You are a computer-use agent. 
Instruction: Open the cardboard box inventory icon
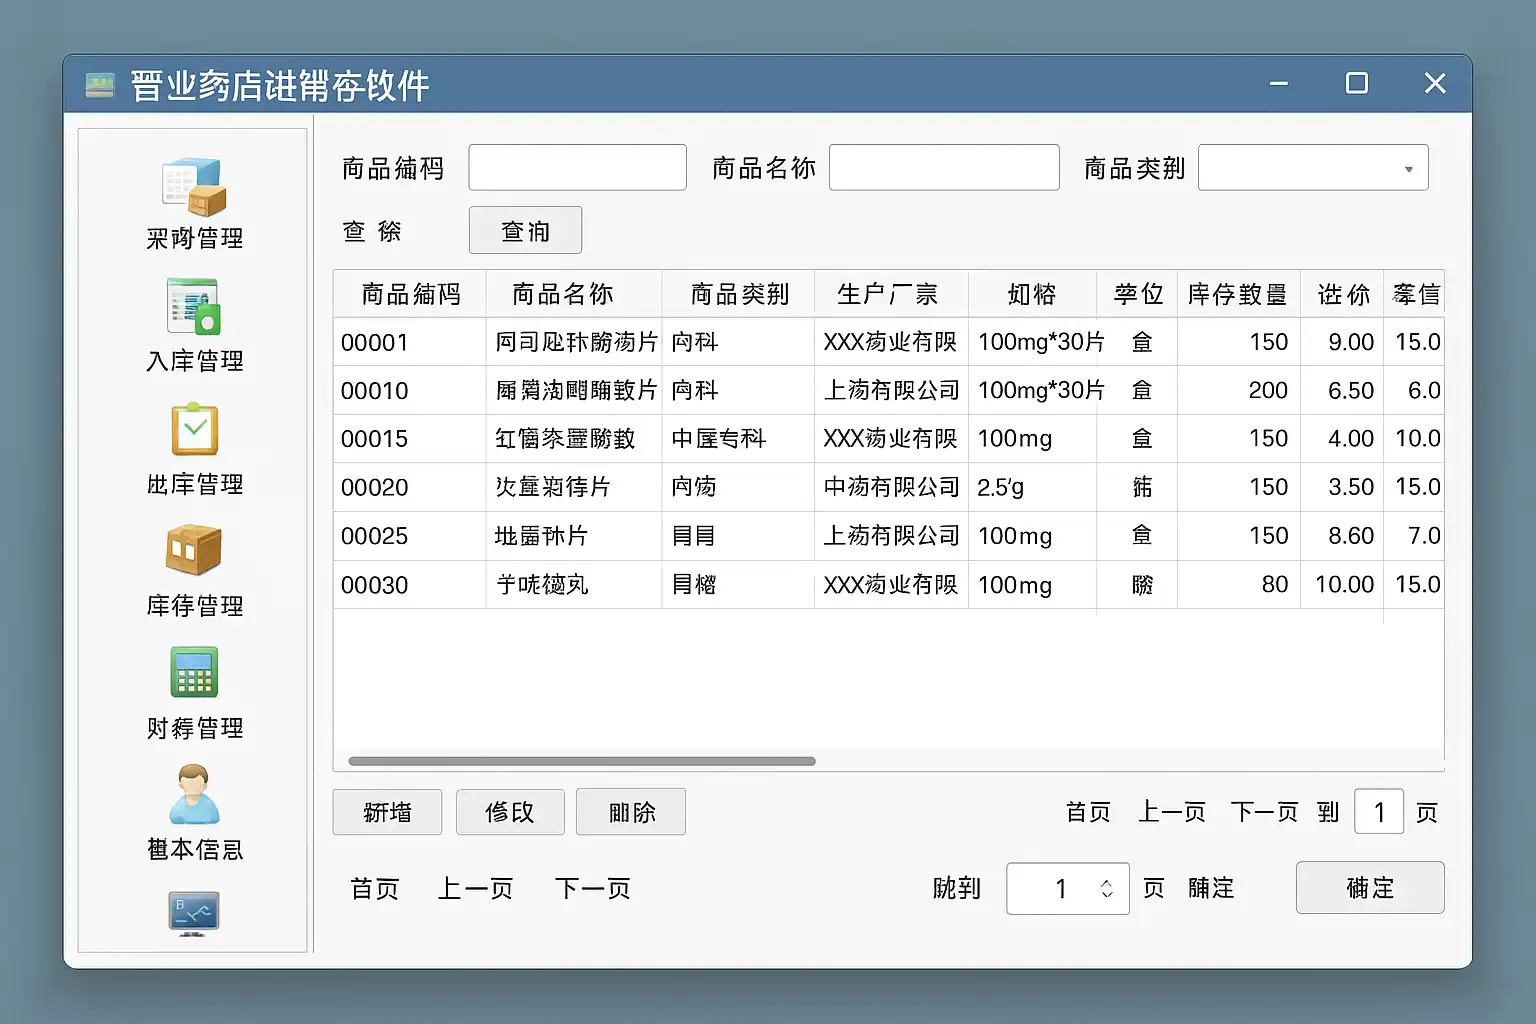(x=194, y=551)
